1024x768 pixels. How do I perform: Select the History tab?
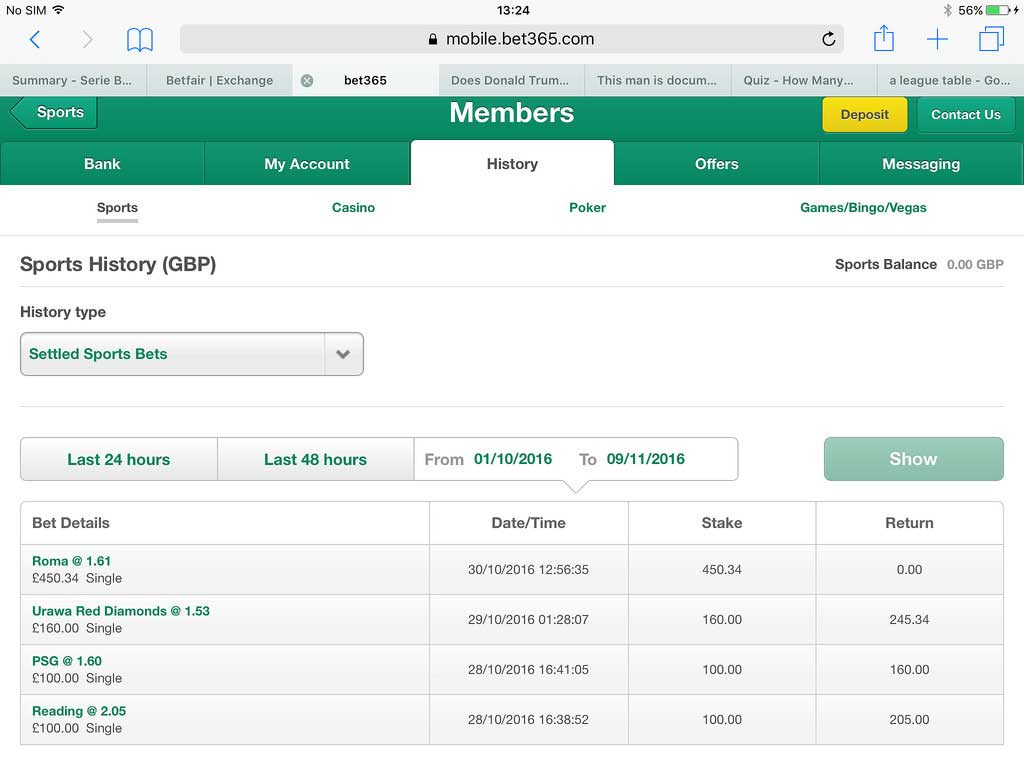(512, 163)
